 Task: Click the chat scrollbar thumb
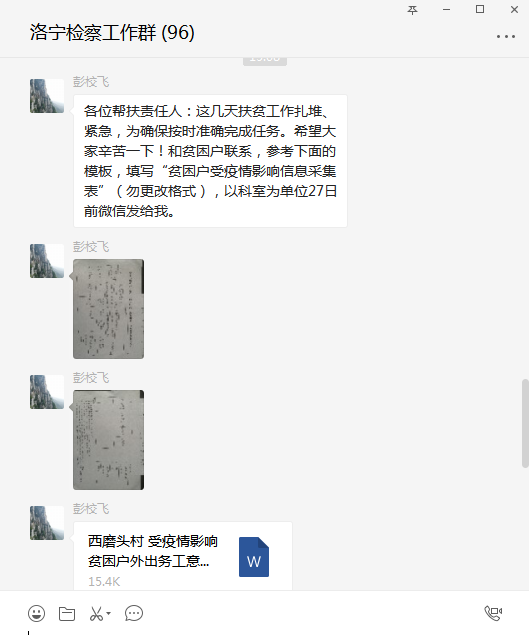pyautogui.click(x=525, y=423)
